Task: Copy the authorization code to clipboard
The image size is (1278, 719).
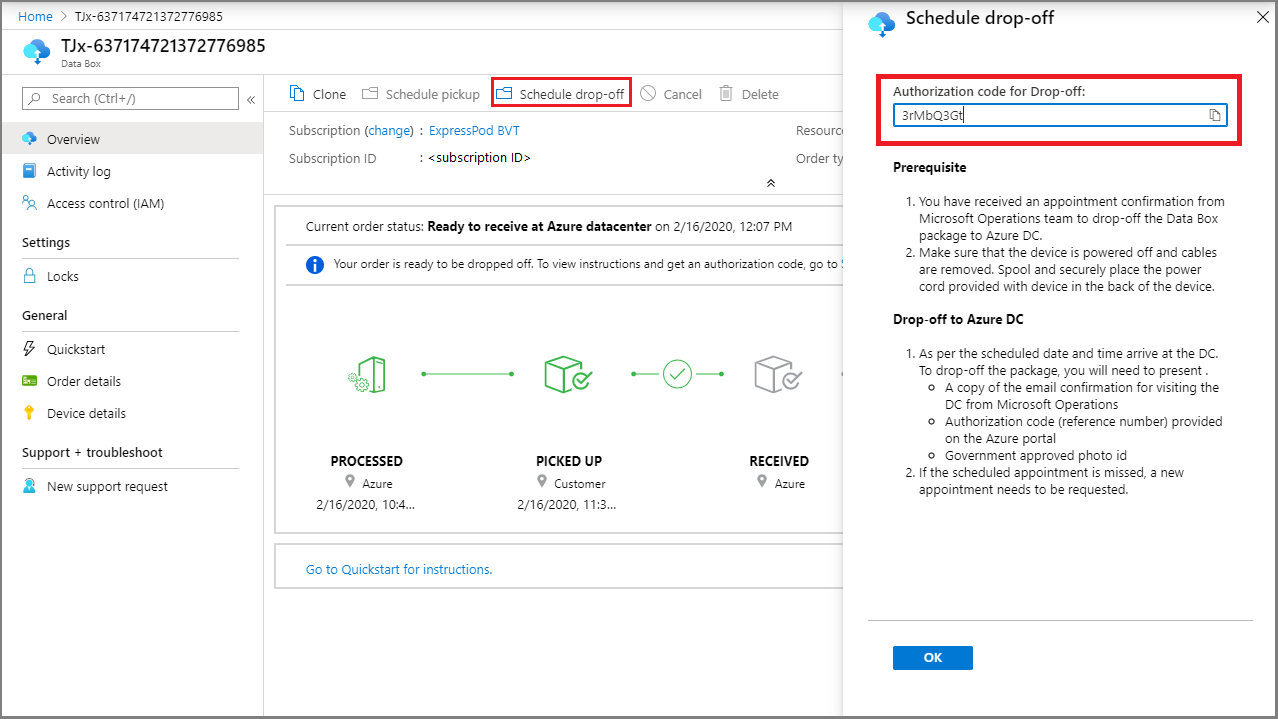Action: pos(1215,115)
